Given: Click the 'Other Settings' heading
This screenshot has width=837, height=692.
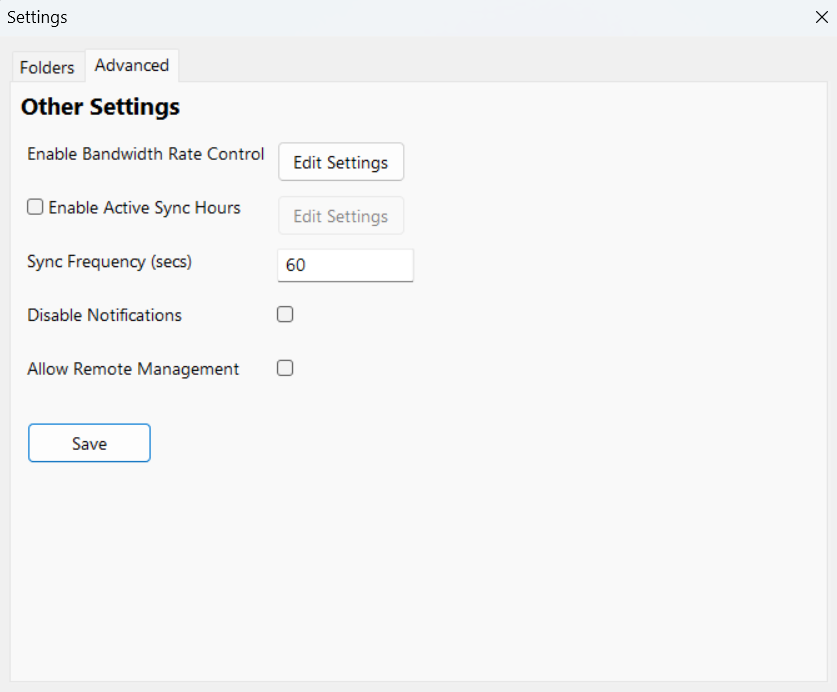Looking at the screenshot, I should (x=100, y=107).
